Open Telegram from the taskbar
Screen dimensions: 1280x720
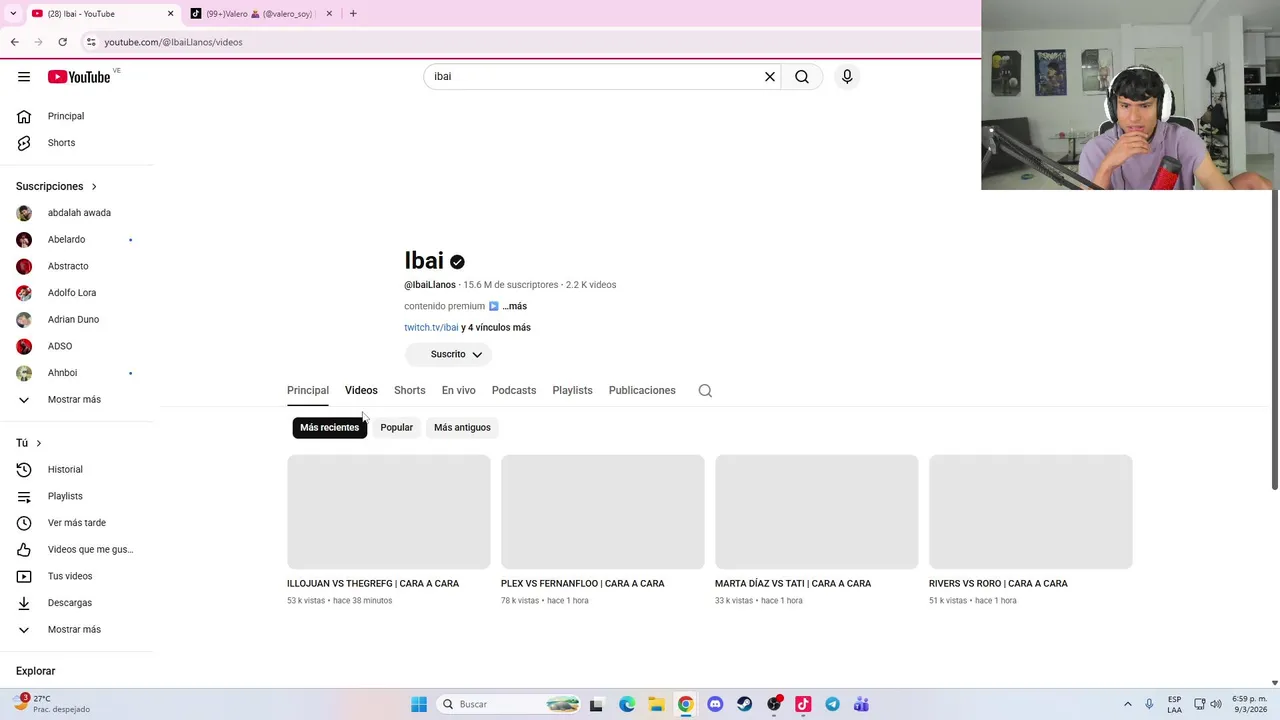click(x=832, y=705)
